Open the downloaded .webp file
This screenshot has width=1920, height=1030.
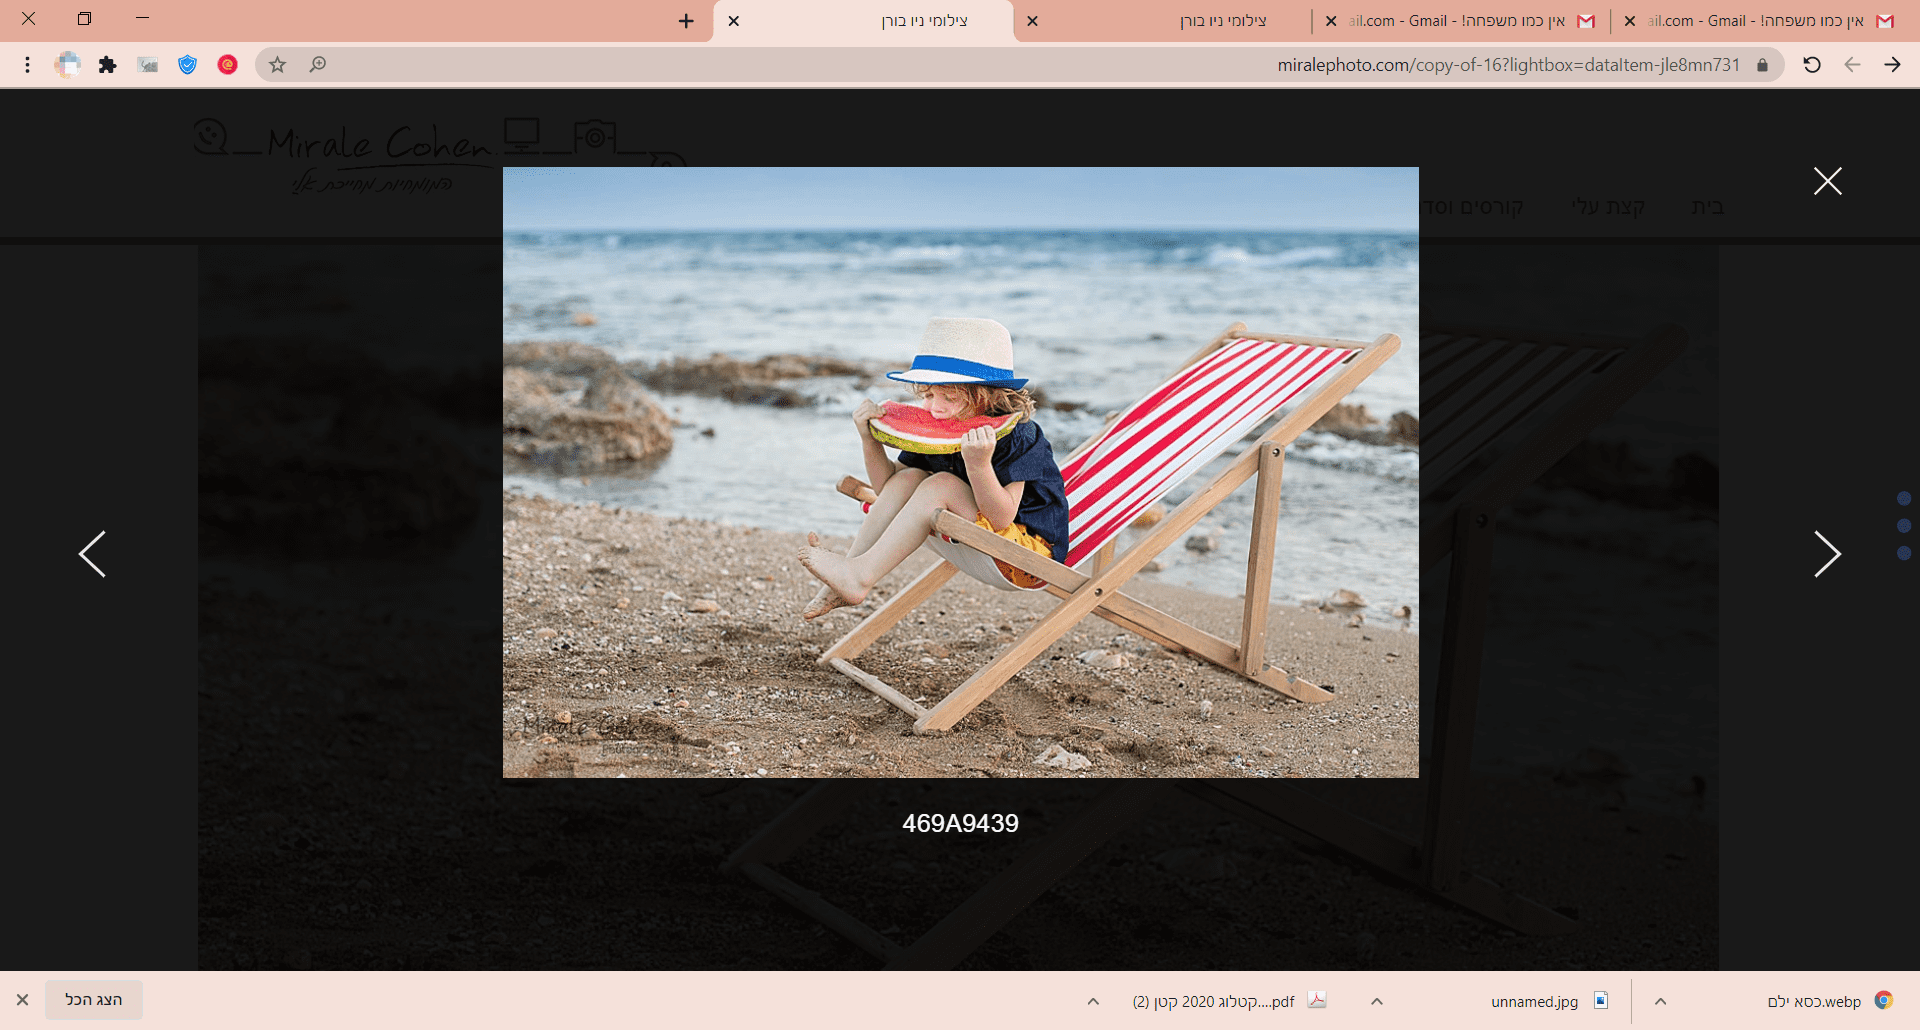(1830, 1001)
